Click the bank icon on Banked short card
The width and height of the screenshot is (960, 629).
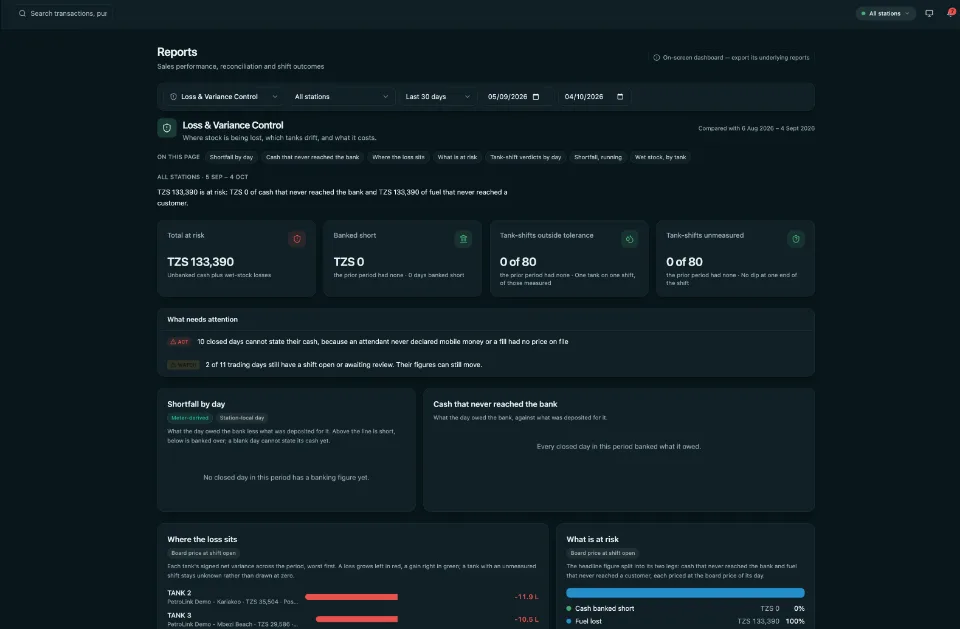[463, 239]
